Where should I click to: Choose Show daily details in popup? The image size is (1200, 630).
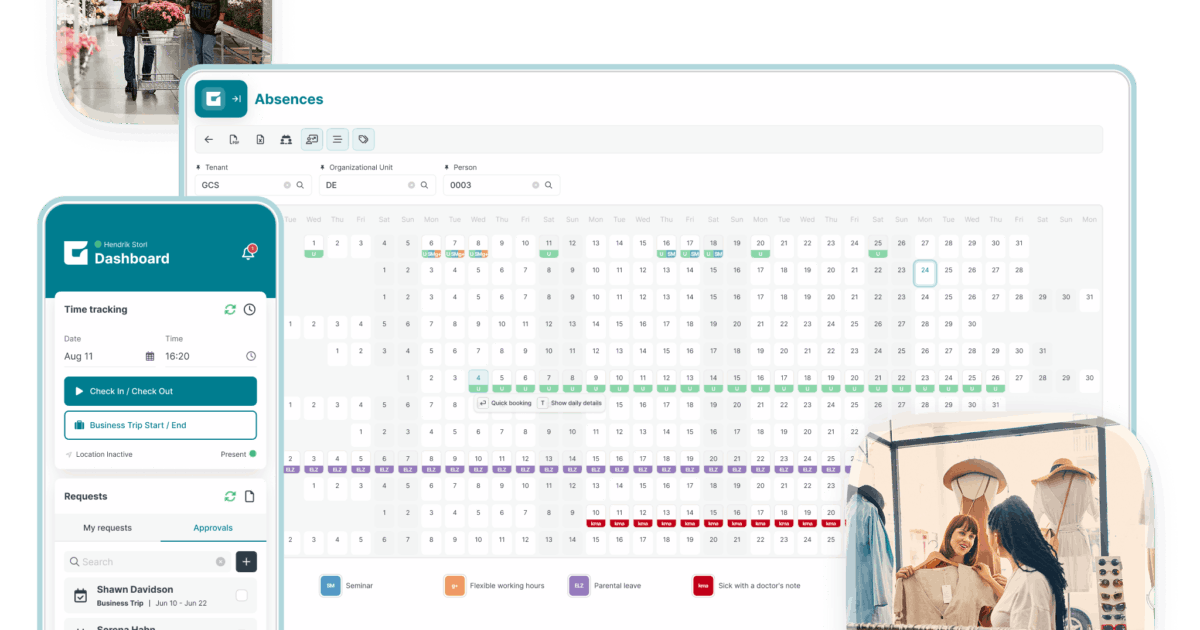tap(570, 403)
